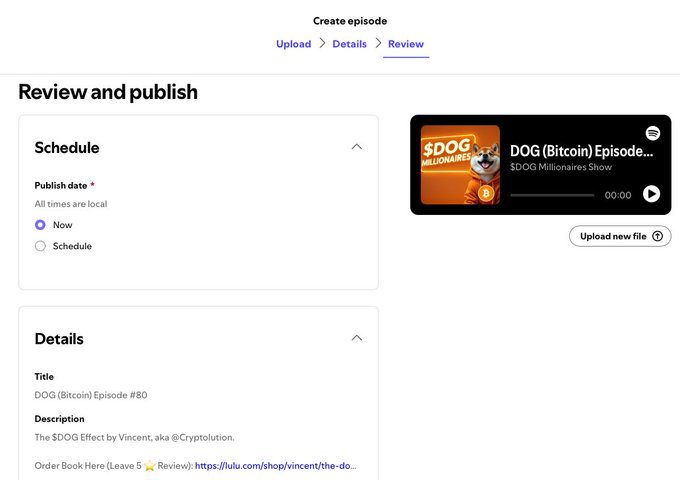Click the chevron between Upload and Details
The width and height of the screenshot is (680, 480).
pos(322,43)
